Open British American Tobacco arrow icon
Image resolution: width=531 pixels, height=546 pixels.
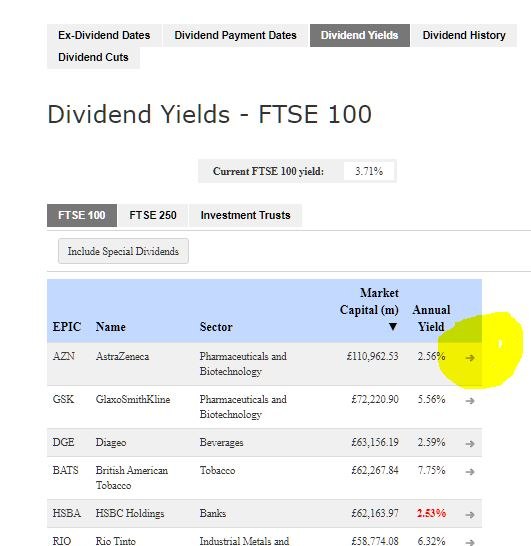click(470, 472)
